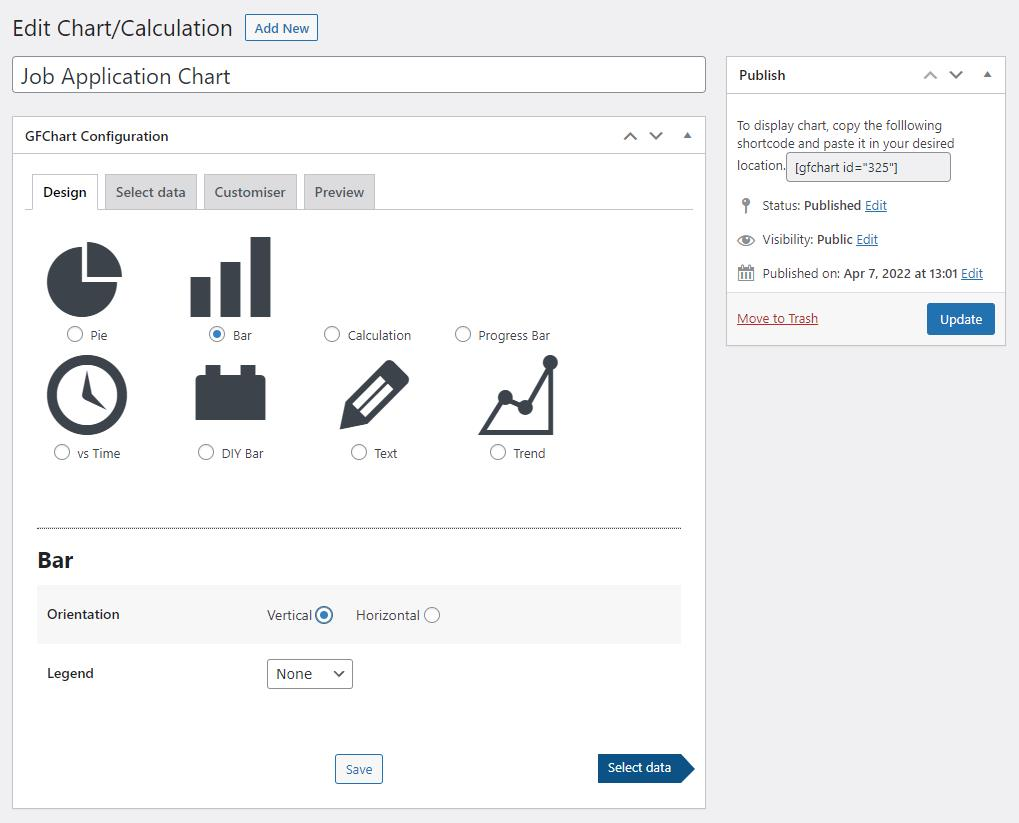1019x823 pixels.
Task: Move GFChart Configuration panel up
Action: (630, 136)
